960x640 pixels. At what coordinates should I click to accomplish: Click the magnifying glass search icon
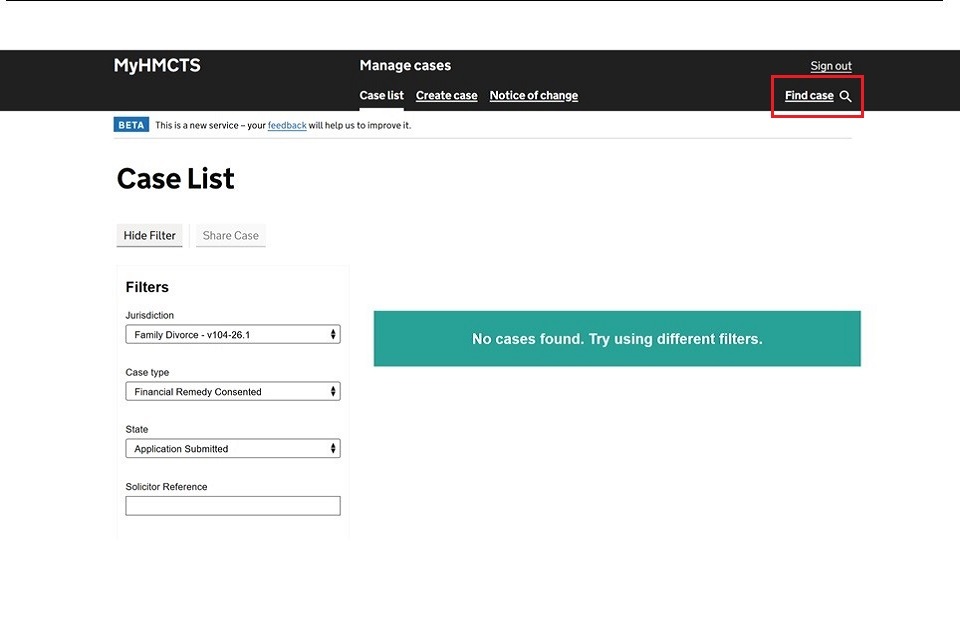coord(845,96)
